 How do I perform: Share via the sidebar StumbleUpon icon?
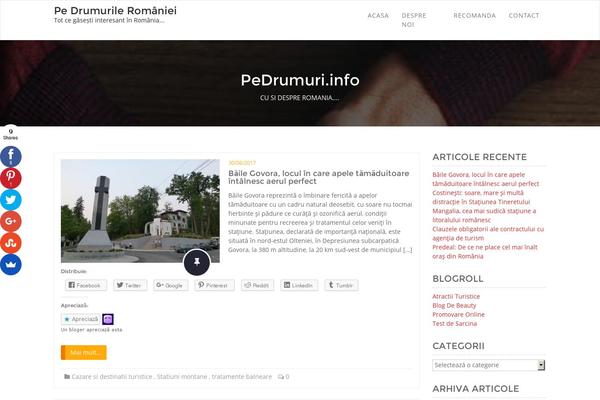11,243
